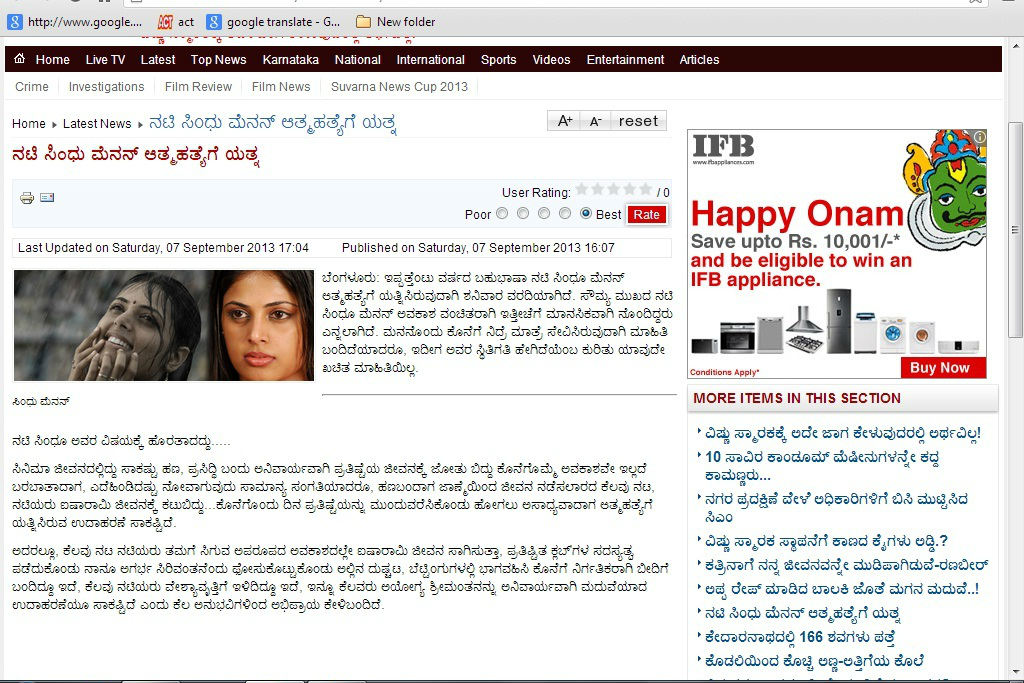Go to Latest News breadcrumb link

[97, 124]
